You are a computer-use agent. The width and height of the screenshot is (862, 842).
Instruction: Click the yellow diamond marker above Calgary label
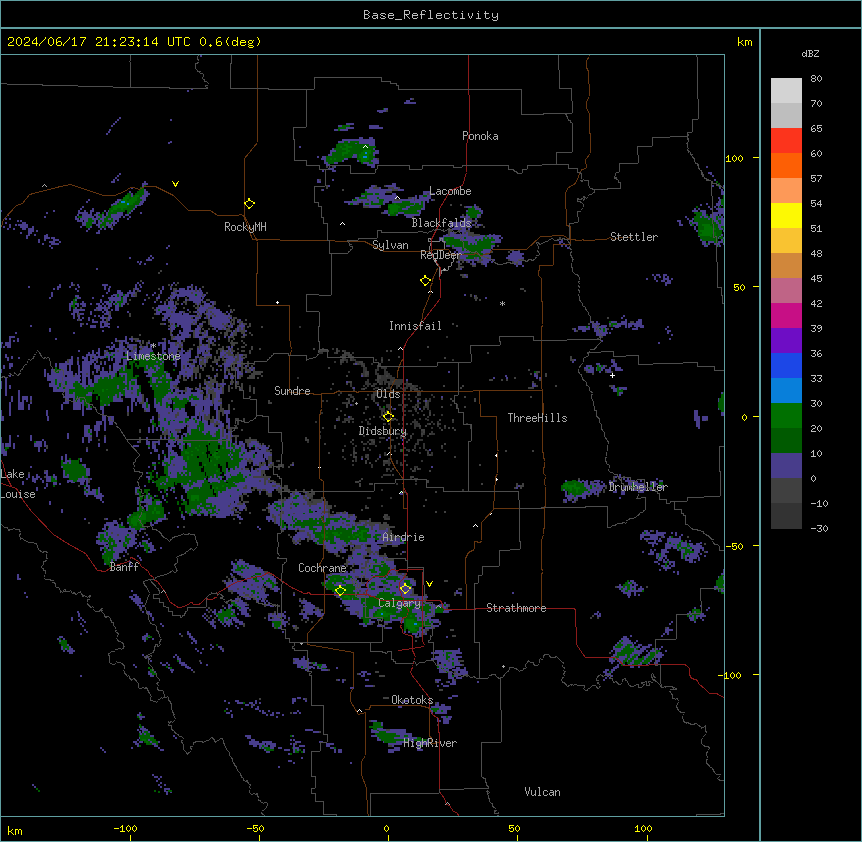(405, 589)
